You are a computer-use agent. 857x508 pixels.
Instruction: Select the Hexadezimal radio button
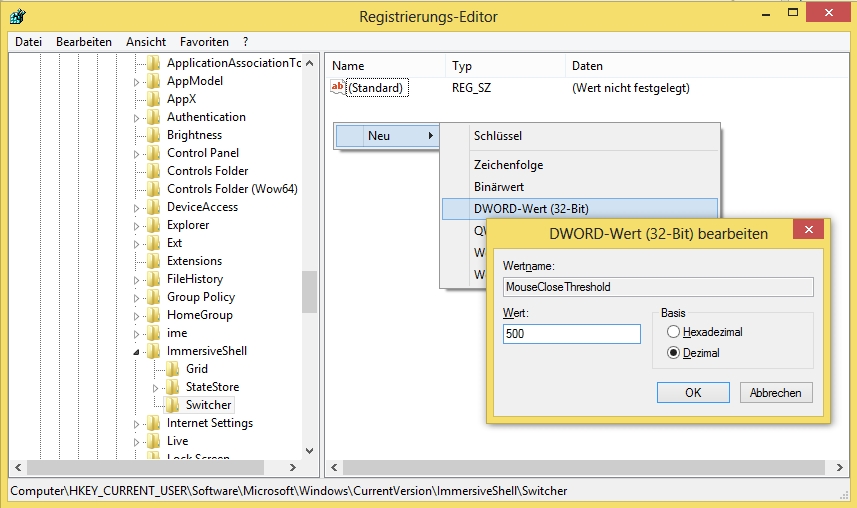(x=673, y=332)
